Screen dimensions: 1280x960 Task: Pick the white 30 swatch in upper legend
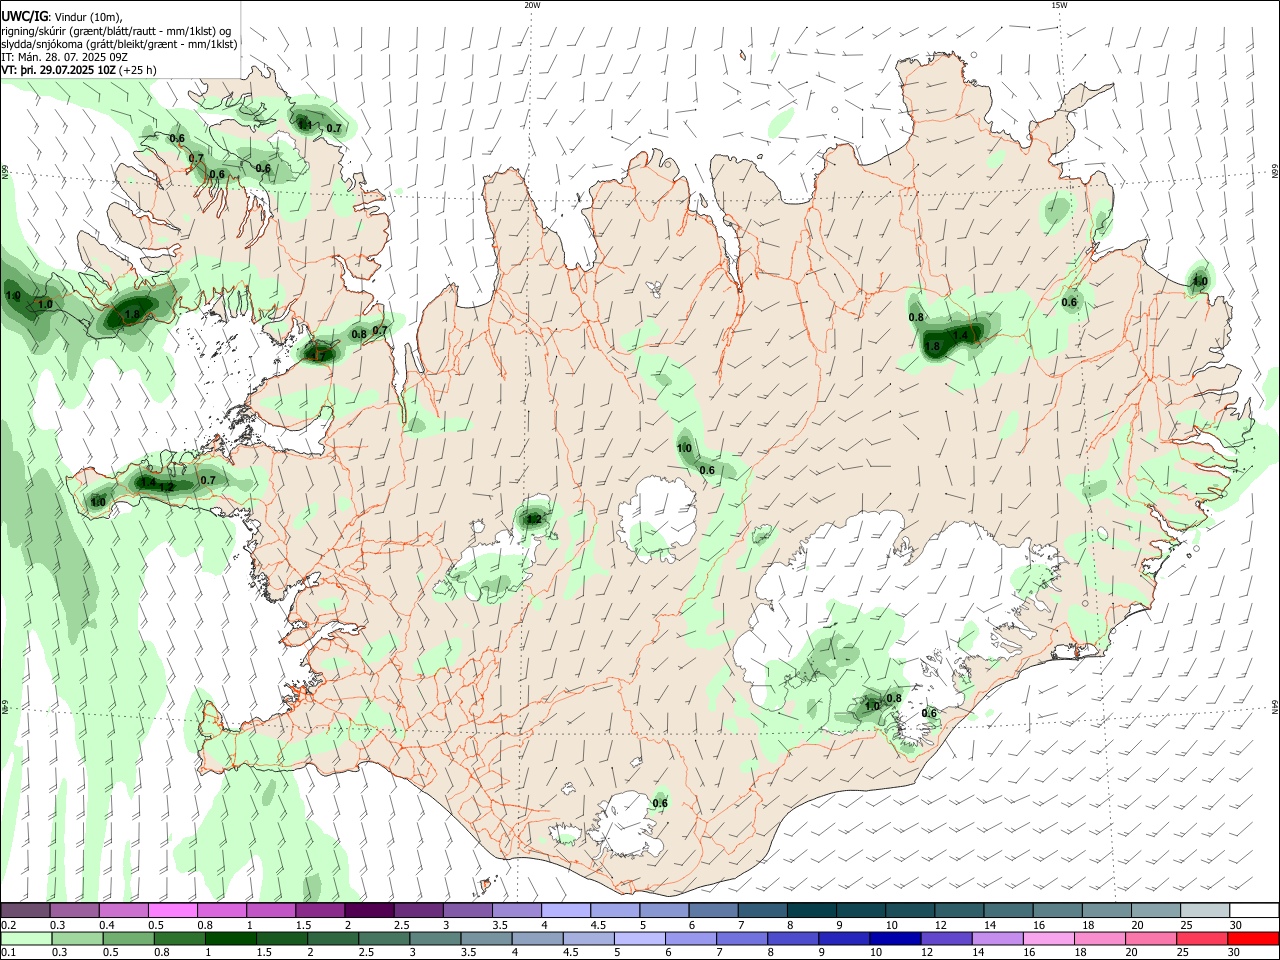1254,910
